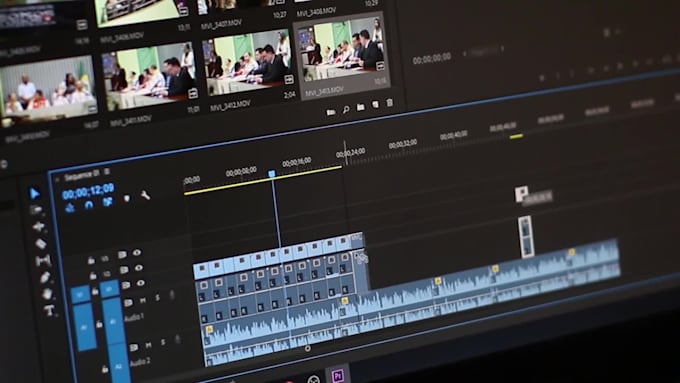The height and width of the screenshot is (383, 680).
Task: Select the Track Select Forward tool
Action: (36, 210)
